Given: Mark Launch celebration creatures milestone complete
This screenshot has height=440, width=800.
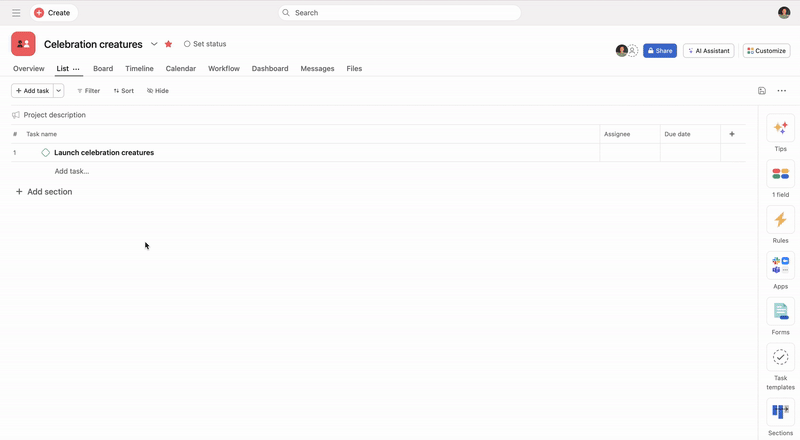Looking at the screenshot, I should (x=45, y=153).
